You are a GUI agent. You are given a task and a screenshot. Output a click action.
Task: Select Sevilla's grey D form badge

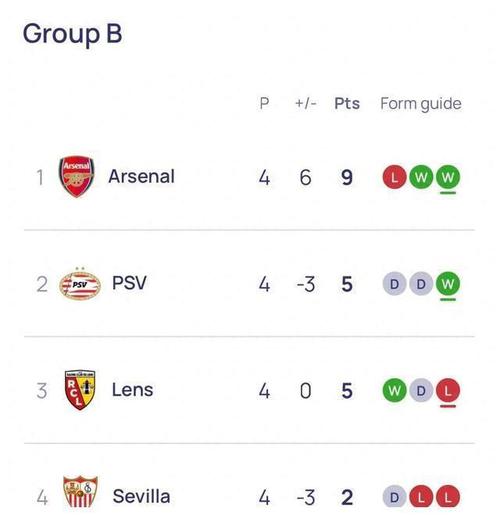tap(394, 497)
